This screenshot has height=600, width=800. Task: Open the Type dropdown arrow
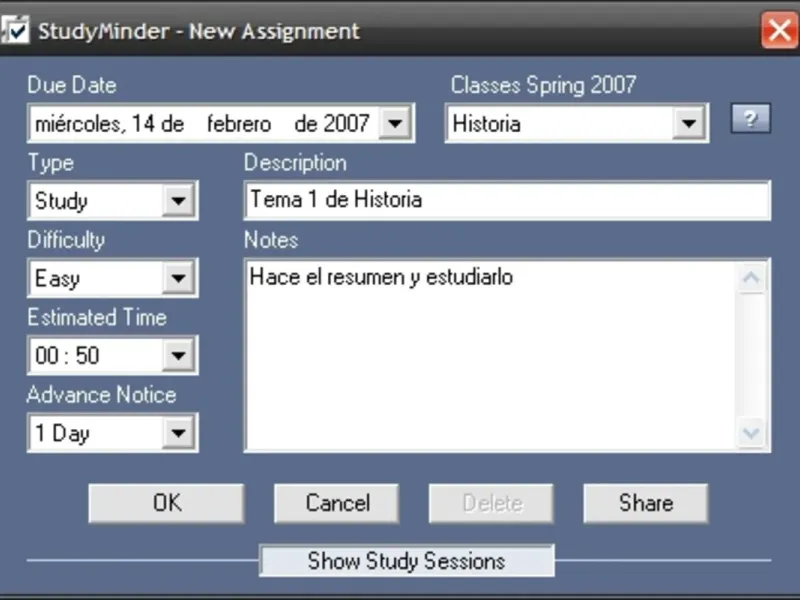178,200
